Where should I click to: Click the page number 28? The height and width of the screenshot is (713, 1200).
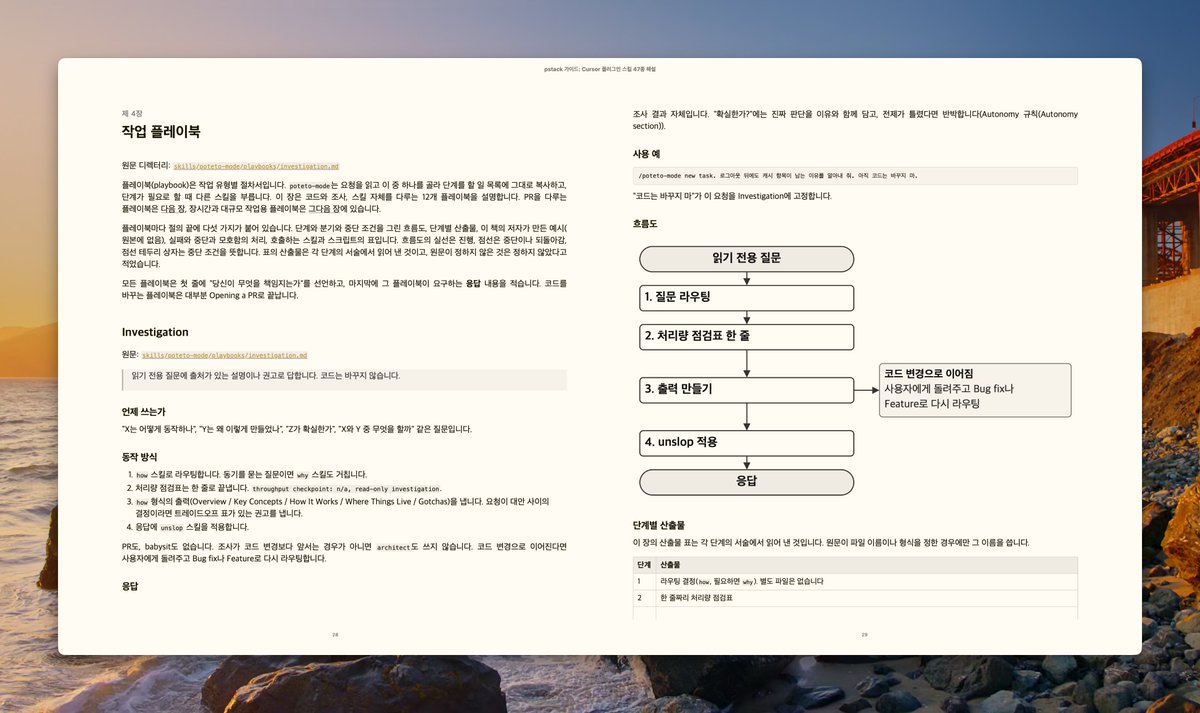tap(336, 634)
